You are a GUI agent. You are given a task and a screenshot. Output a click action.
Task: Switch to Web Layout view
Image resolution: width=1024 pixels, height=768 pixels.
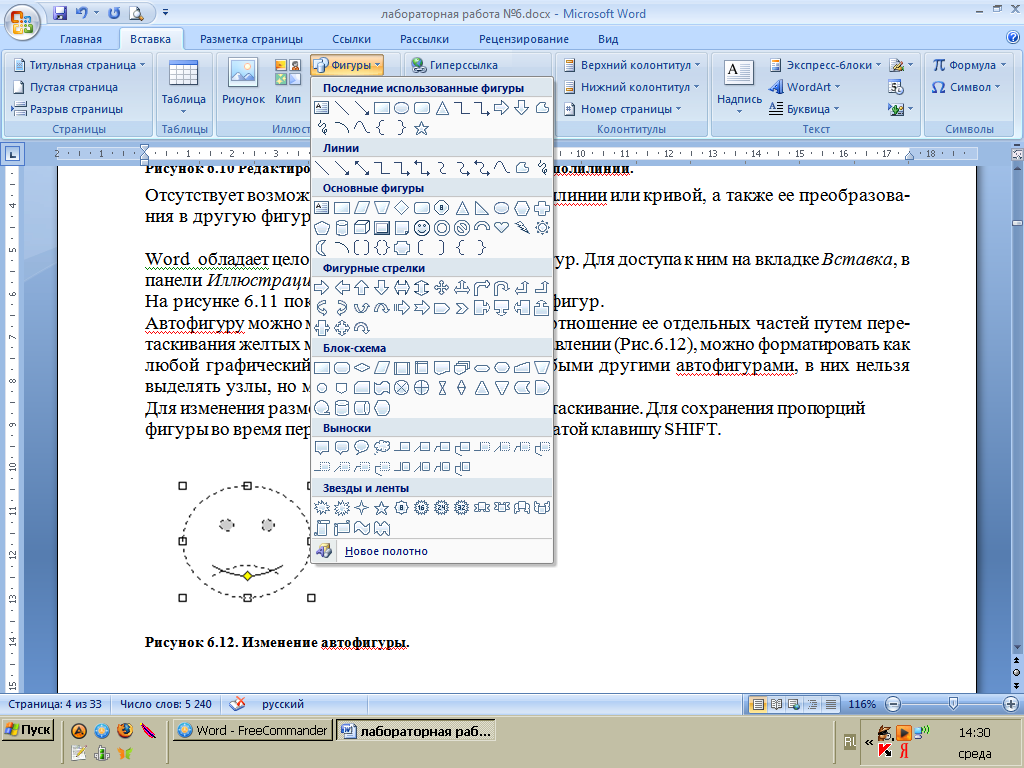pyautogui.click(x=794, y=704)
